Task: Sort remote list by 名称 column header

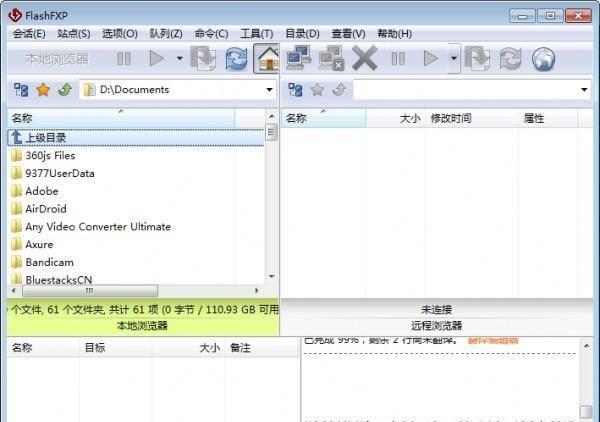Action: 324,118
